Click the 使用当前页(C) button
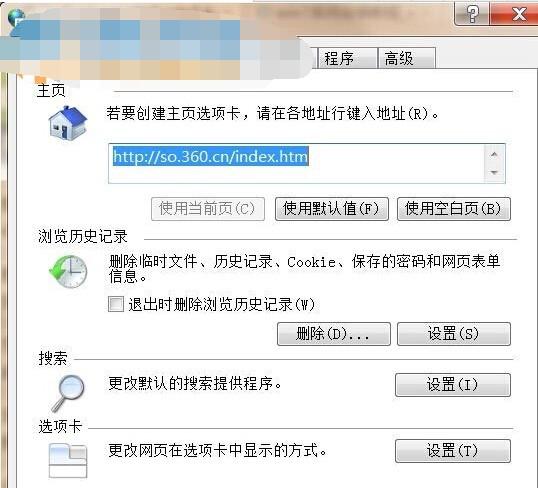This screenshot has width=538, height=488. (208, 209)
